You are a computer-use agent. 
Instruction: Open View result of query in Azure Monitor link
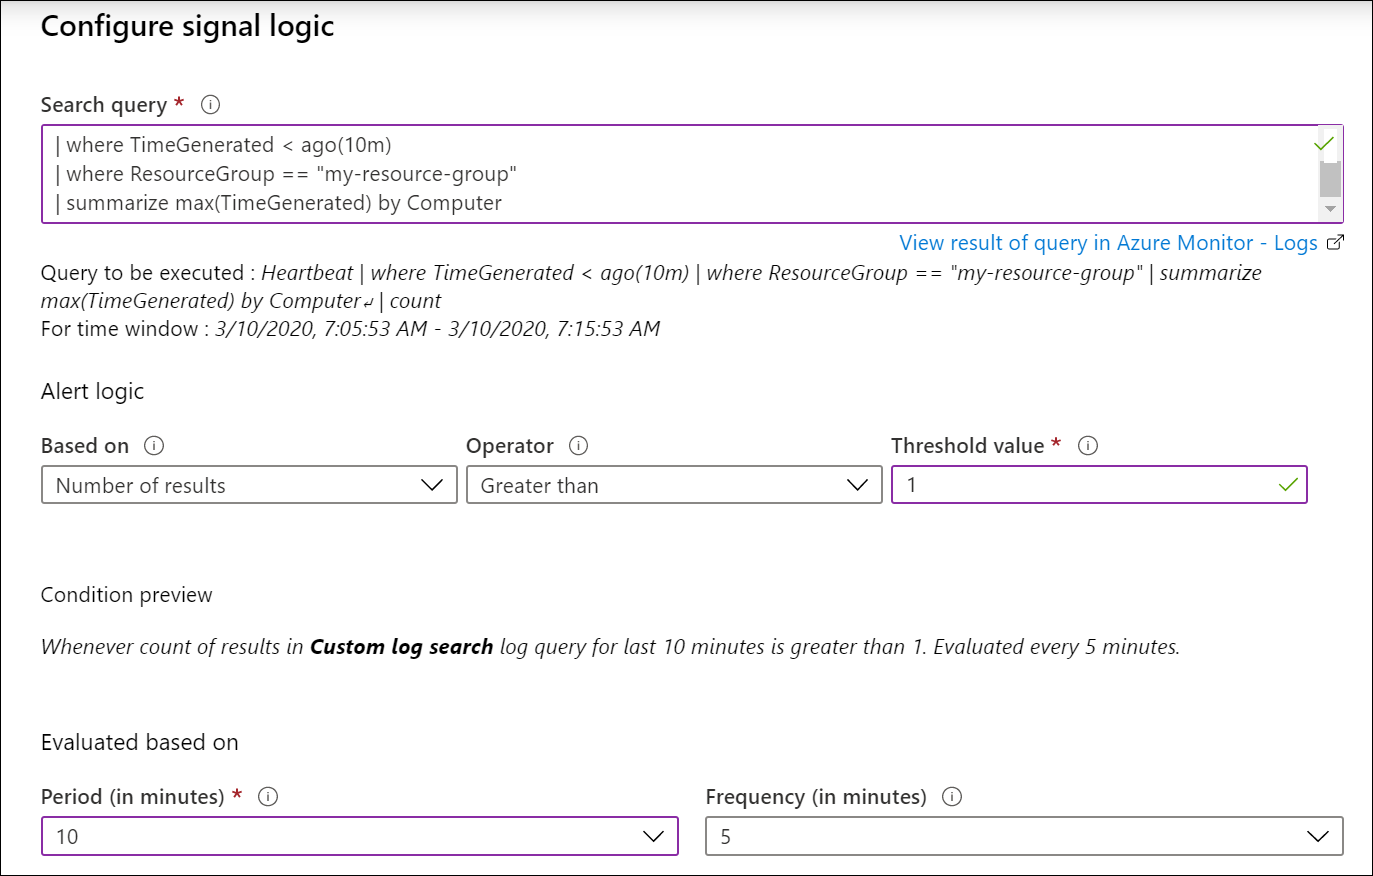pos(1108,243)
